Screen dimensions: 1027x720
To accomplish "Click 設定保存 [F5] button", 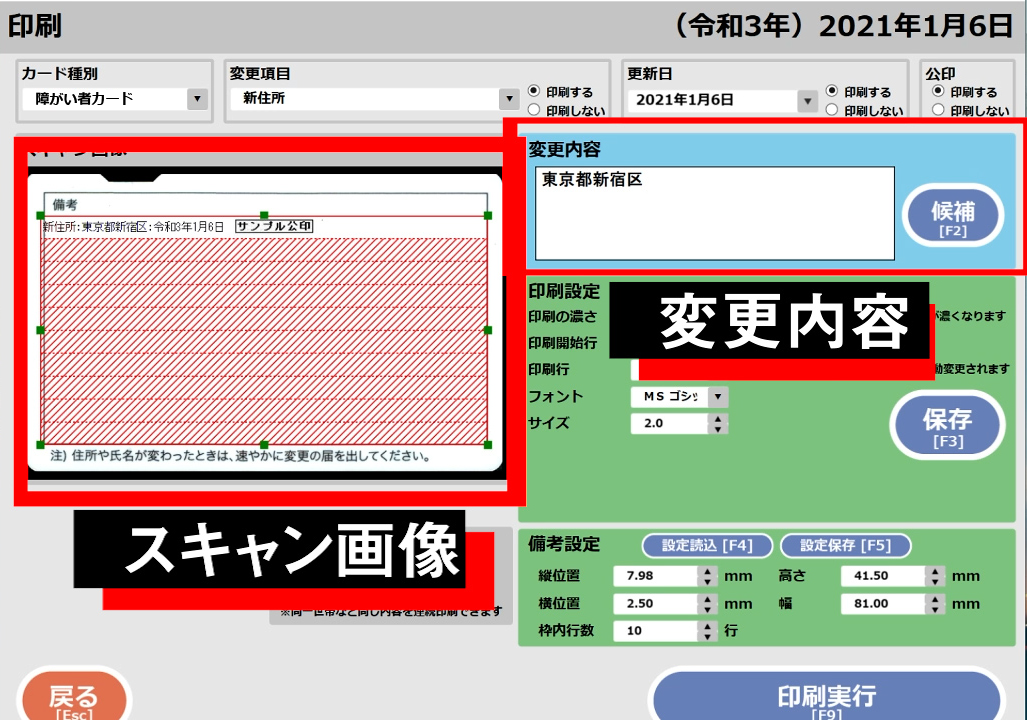I will [x=846, y=546].
